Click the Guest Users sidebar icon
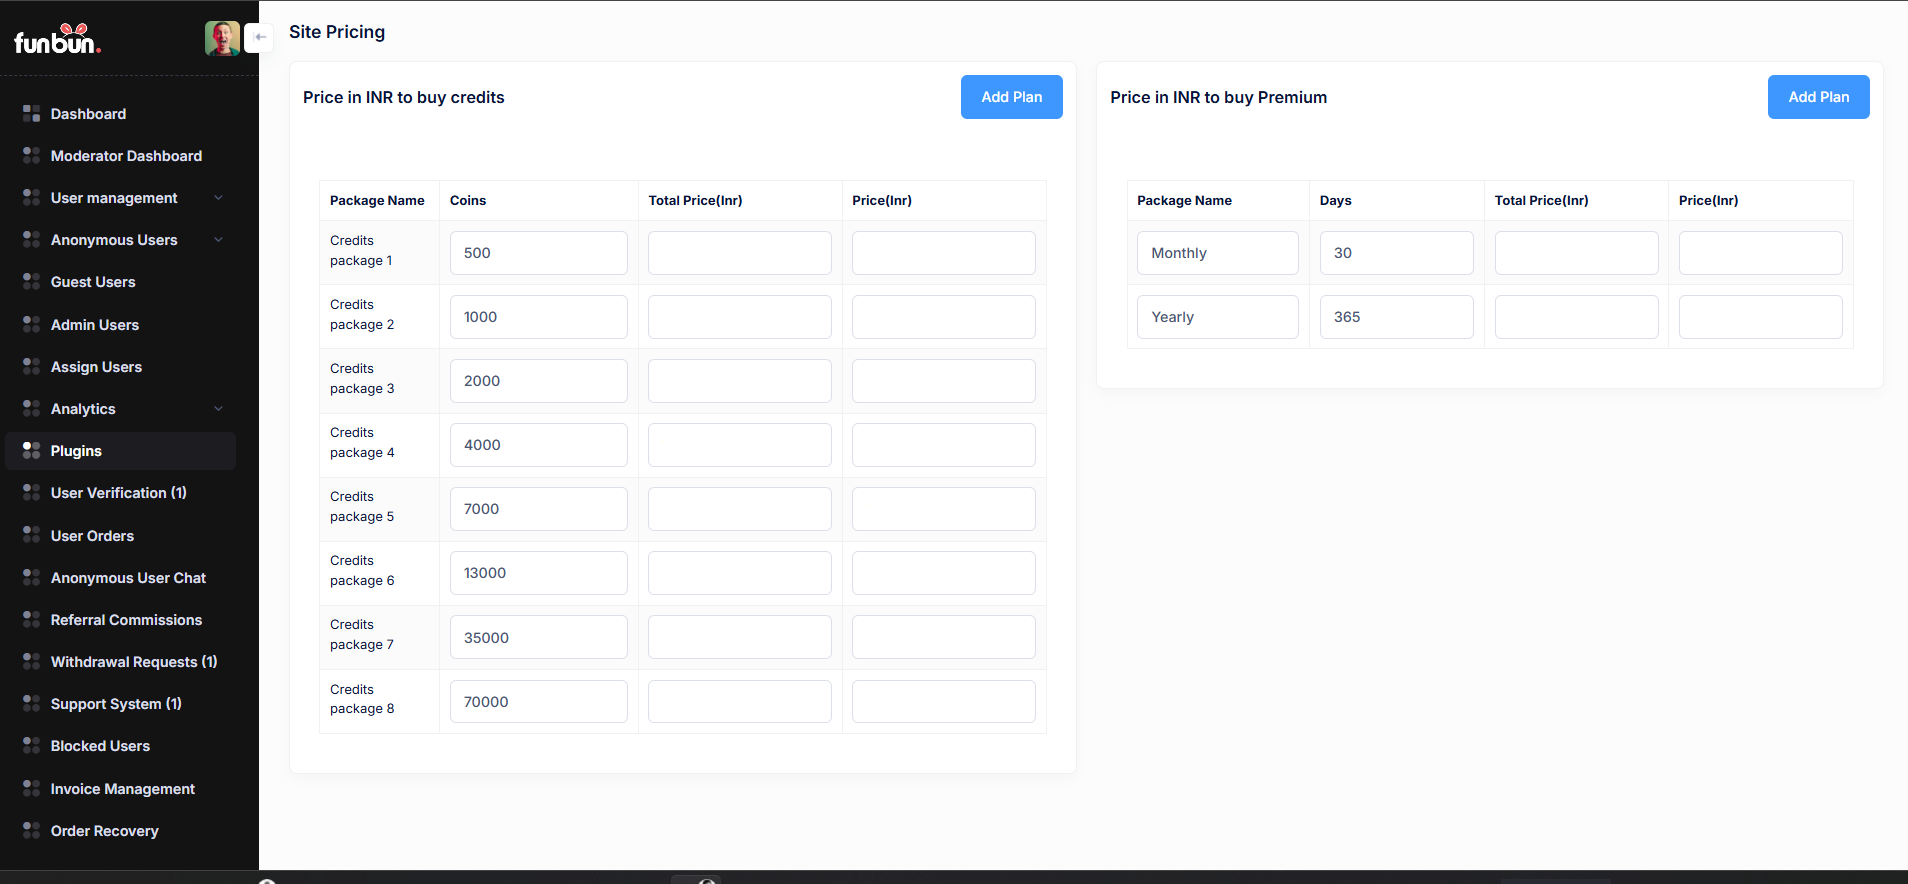 point(31,282)
